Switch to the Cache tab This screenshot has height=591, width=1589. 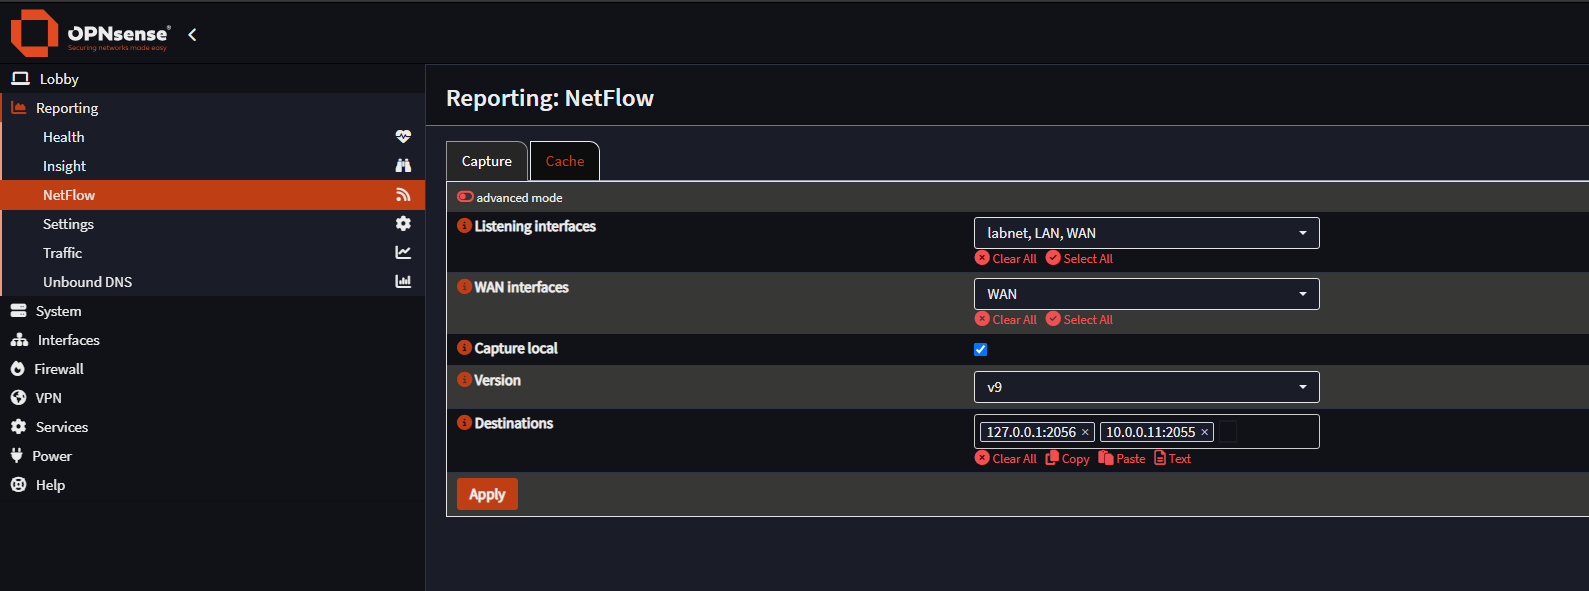coord(564,160)
